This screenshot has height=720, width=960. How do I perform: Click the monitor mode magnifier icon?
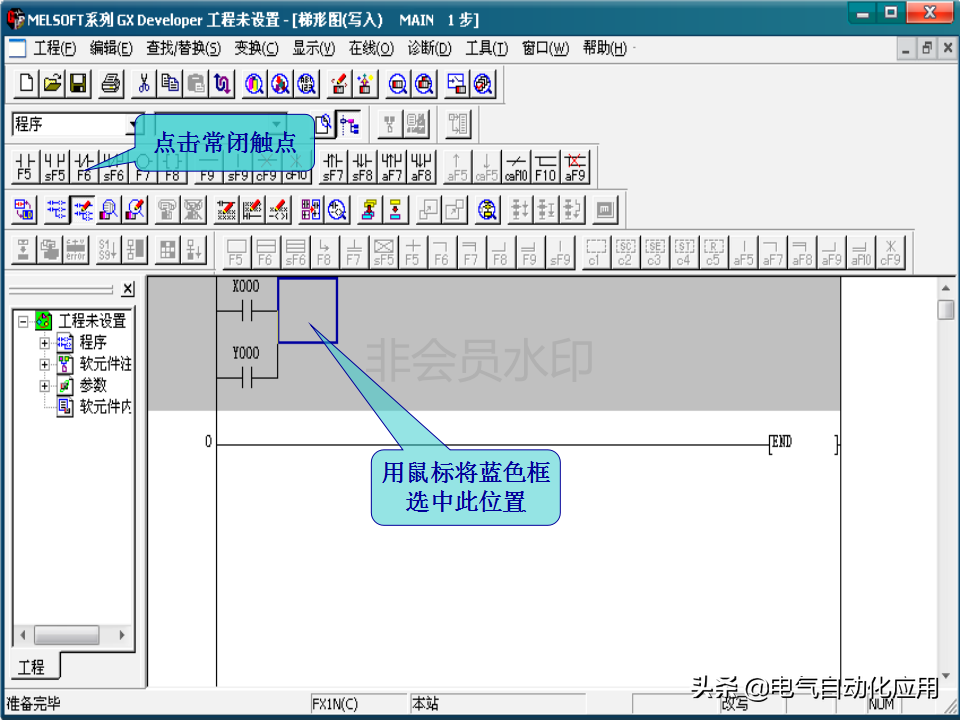pos(109,210)
